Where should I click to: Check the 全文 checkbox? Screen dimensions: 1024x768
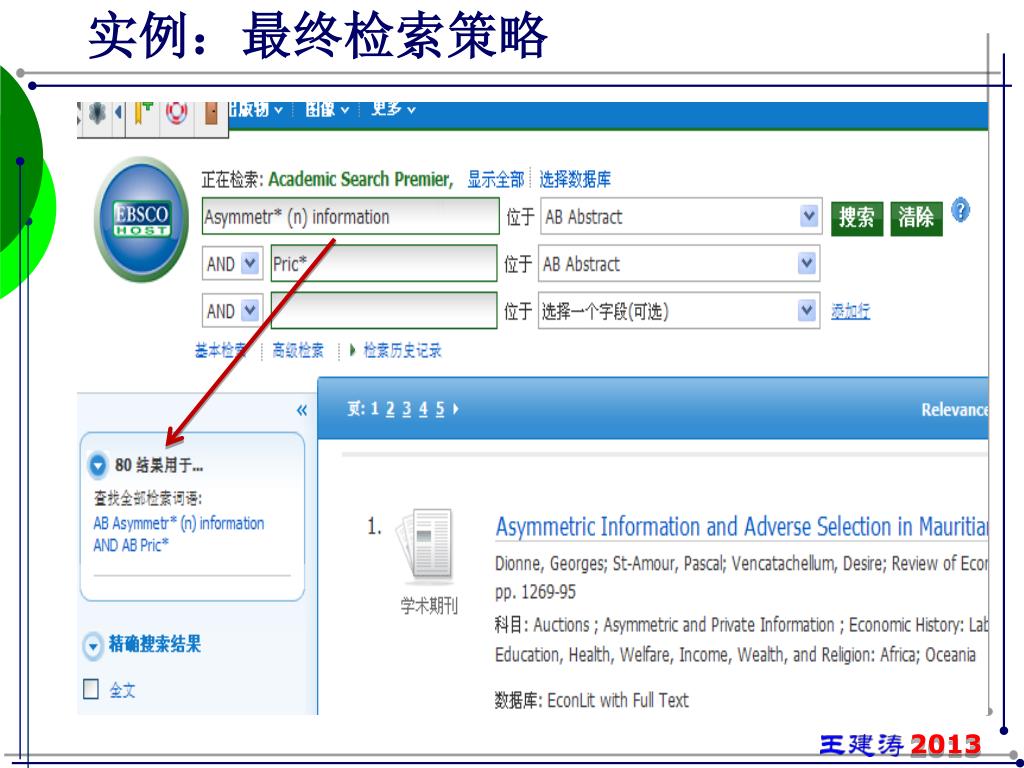[91, 689]
